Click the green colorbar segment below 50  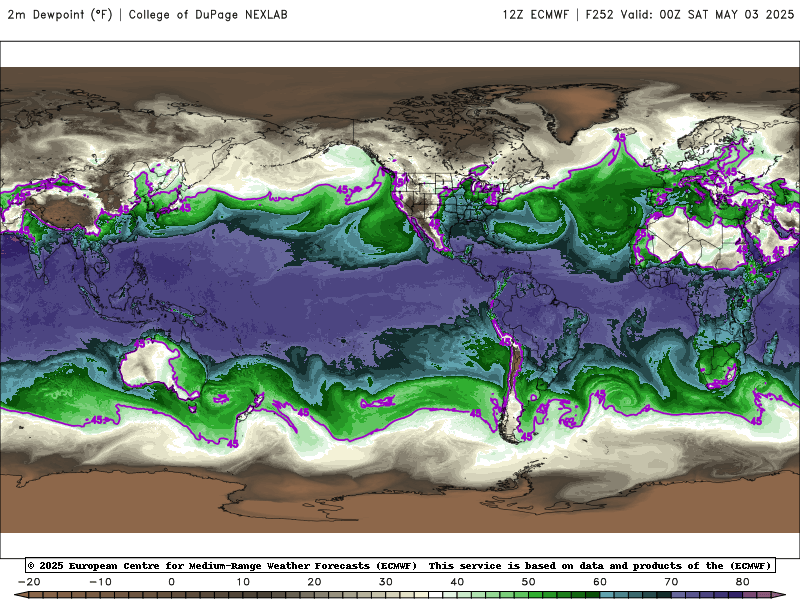coord(536,596)
